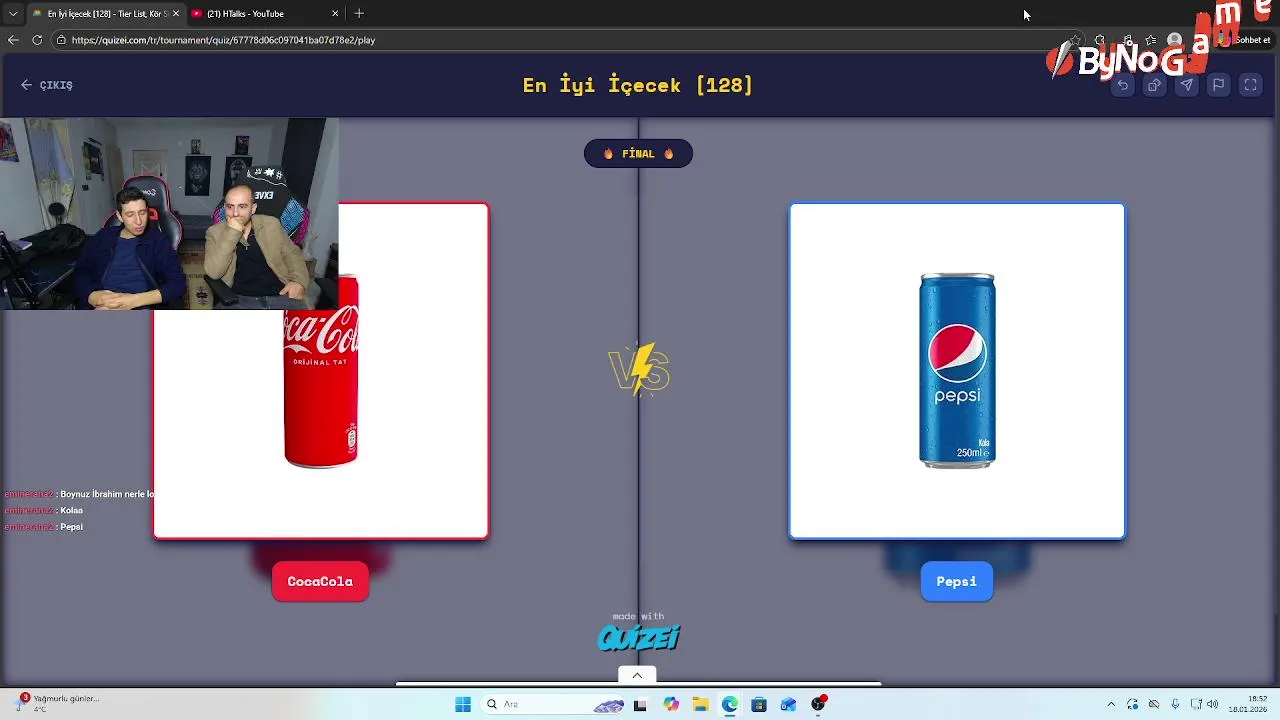1280x720 pixels.
Task: Close the HTalks YouTube tab
Action: 335,13
